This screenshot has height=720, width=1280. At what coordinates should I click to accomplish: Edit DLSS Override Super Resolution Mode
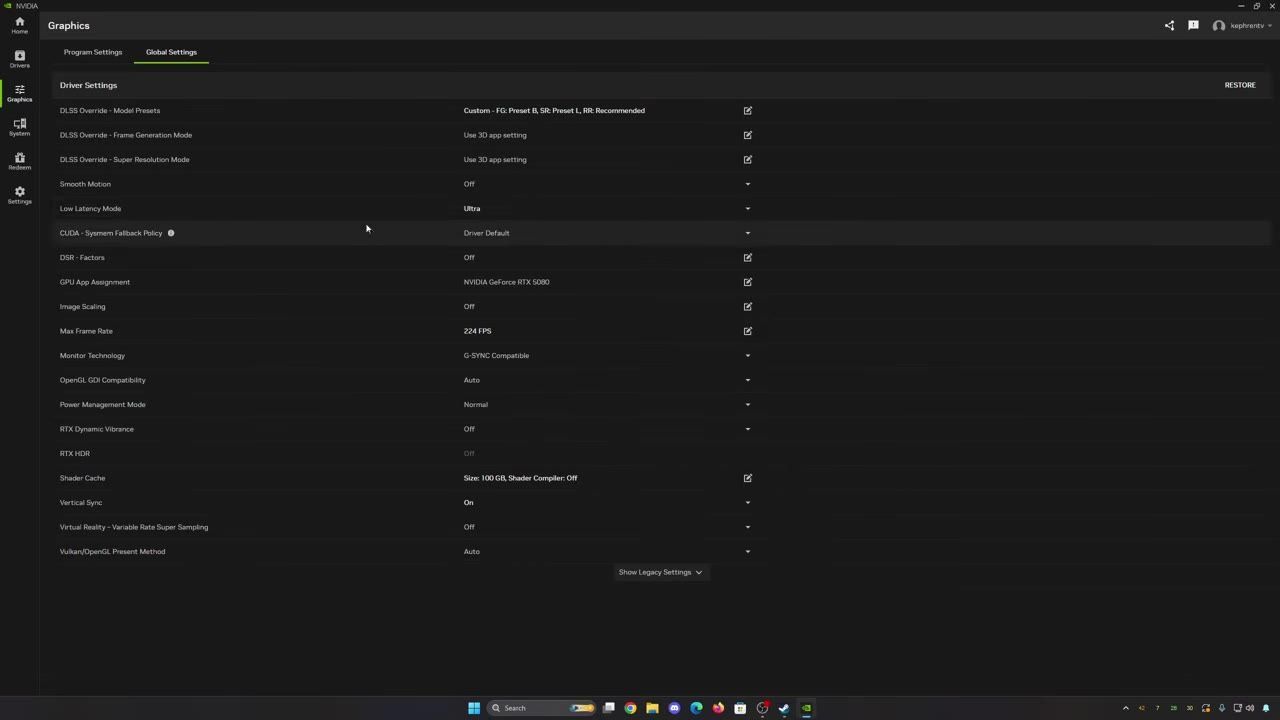[x=747, y=159]
